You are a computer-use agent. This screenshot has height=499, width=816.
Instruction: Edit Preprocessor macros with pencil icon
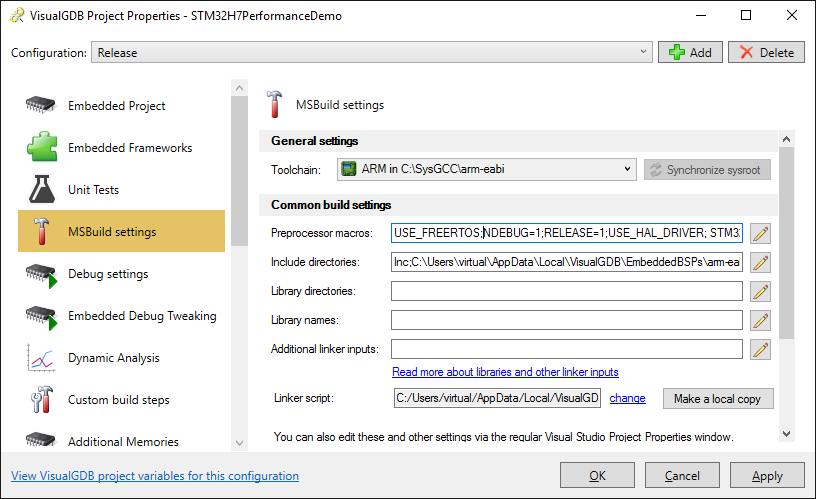click(x=760, y=234)
